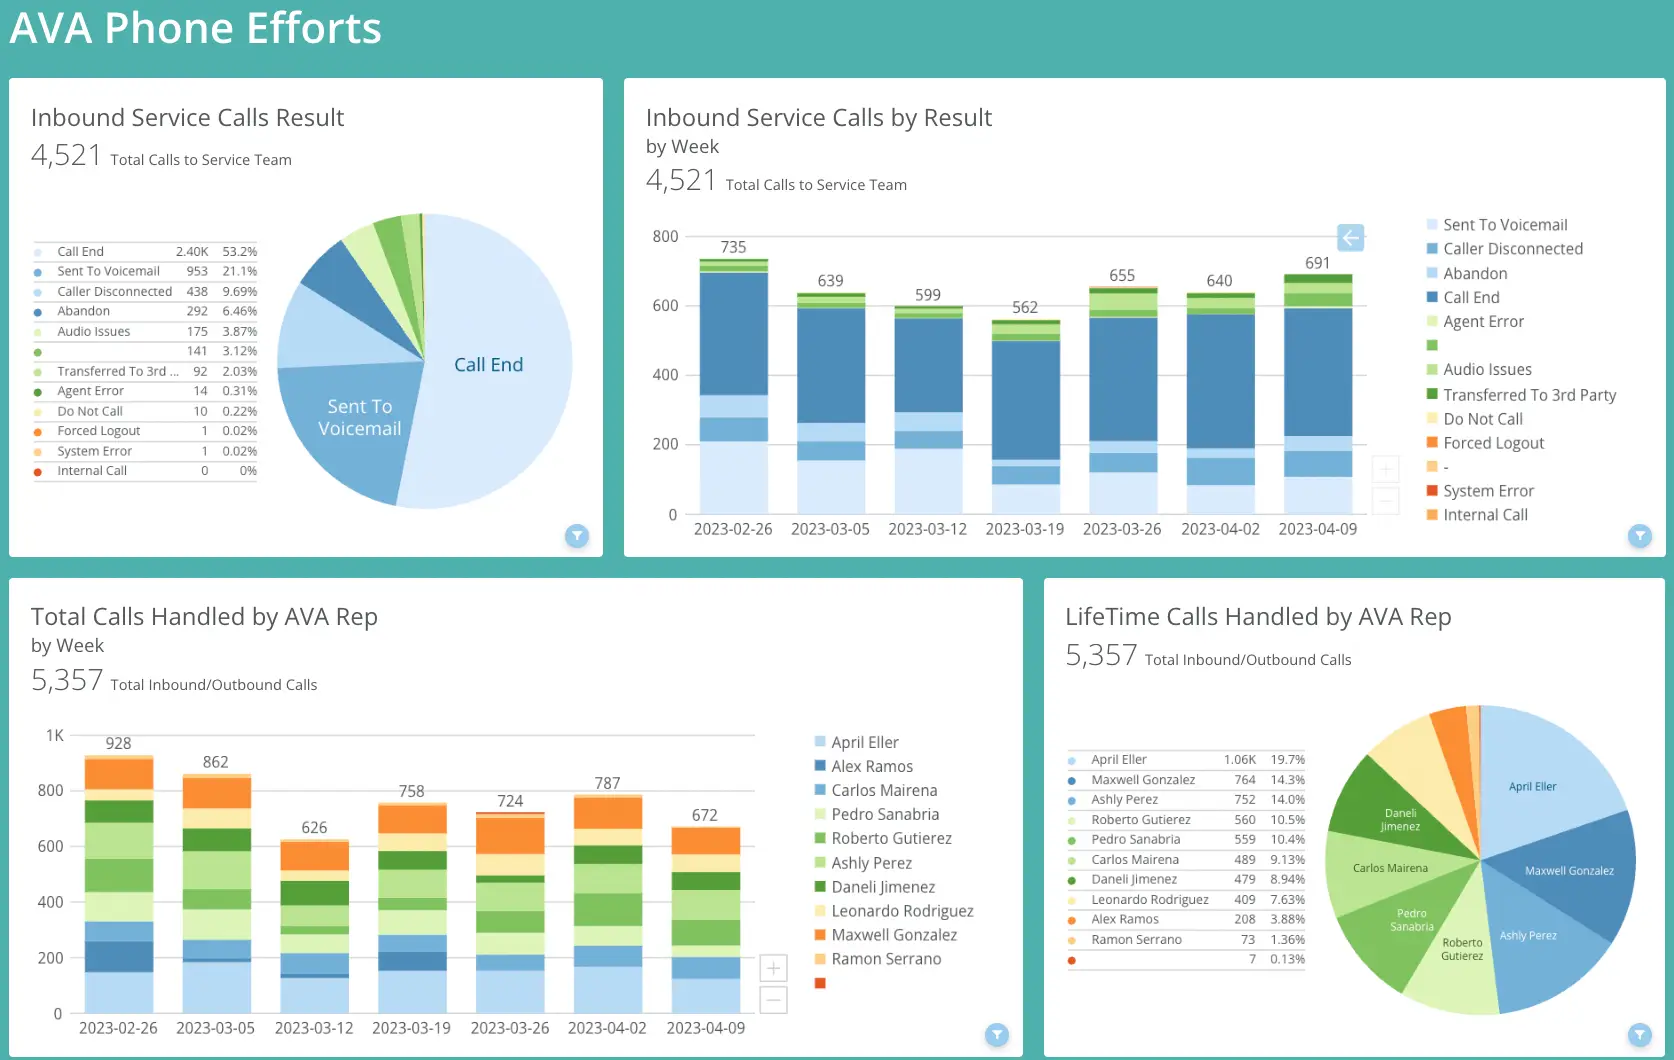Toggle Pedro Sanabria in the rep chart legend

pos(877,814)
